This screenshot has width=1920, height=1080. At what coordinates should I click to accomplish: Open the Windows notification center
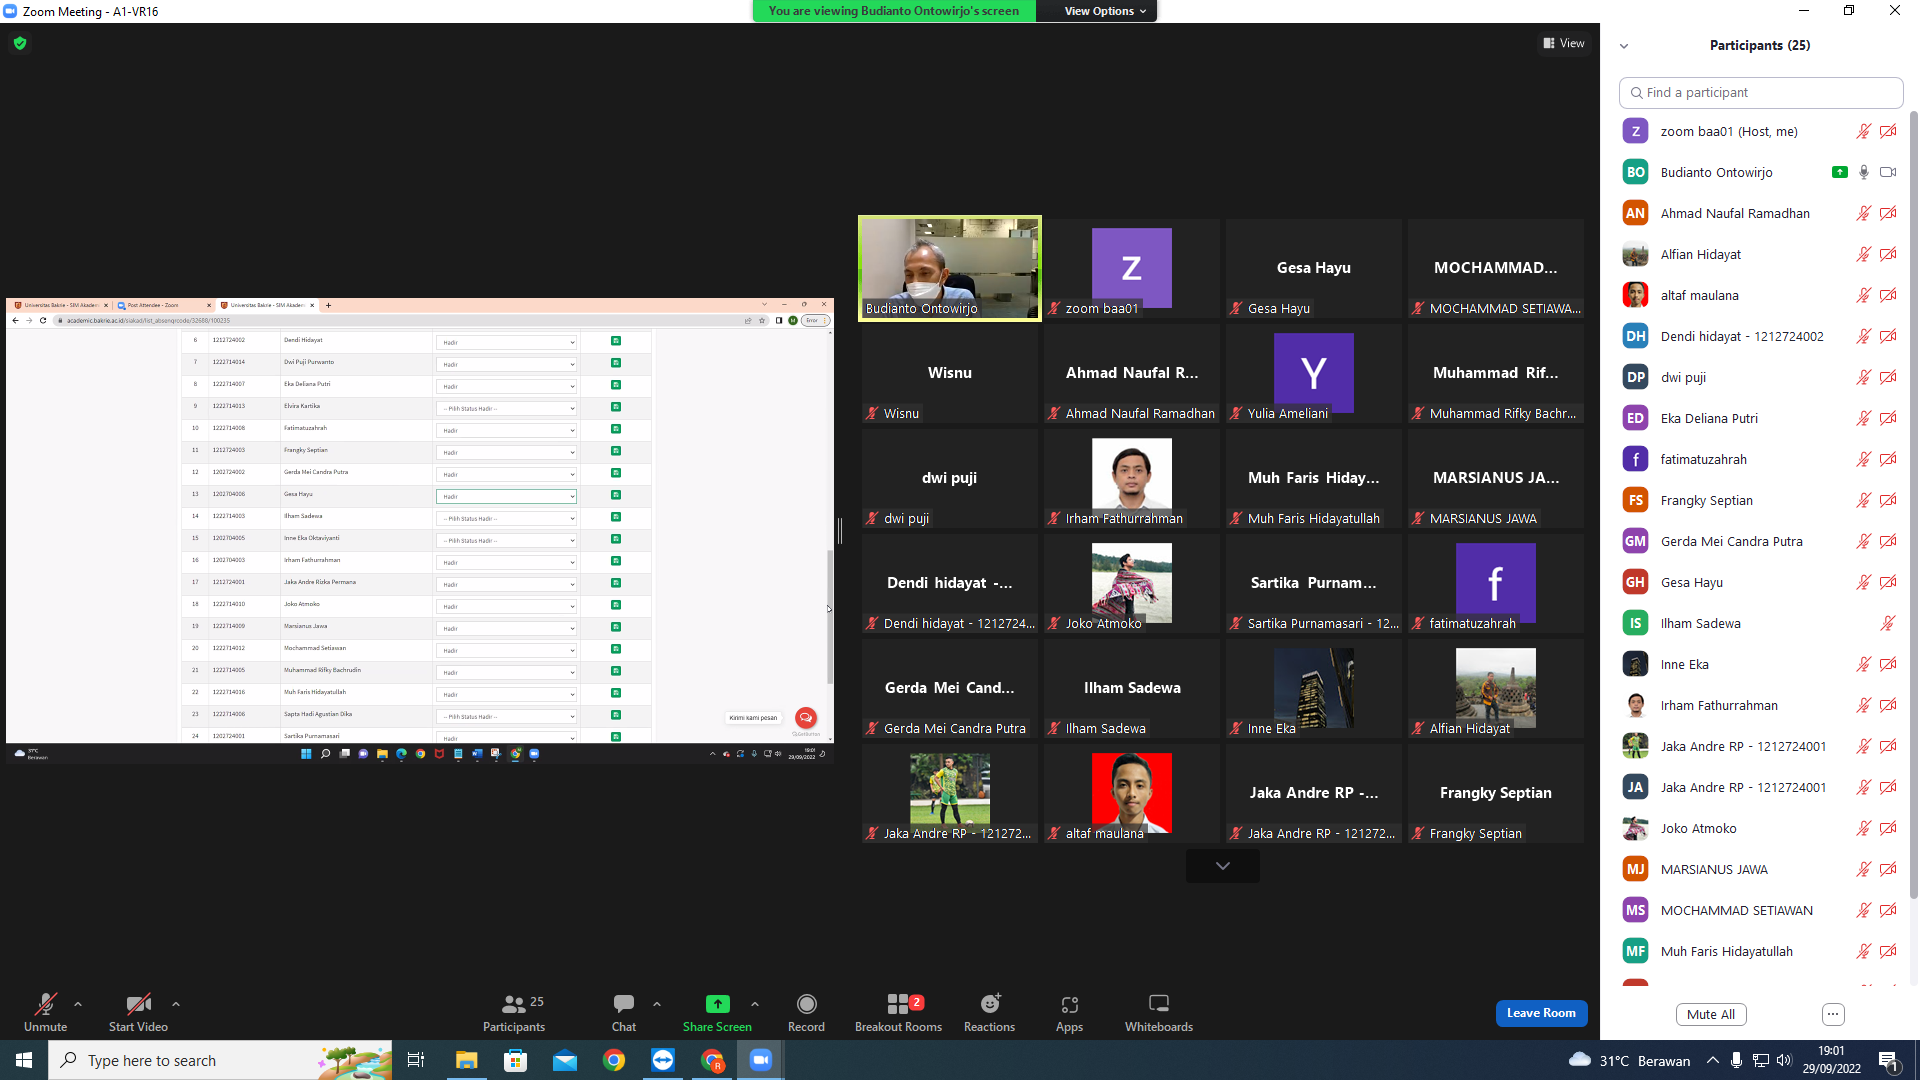(x=1889, y=1060)
